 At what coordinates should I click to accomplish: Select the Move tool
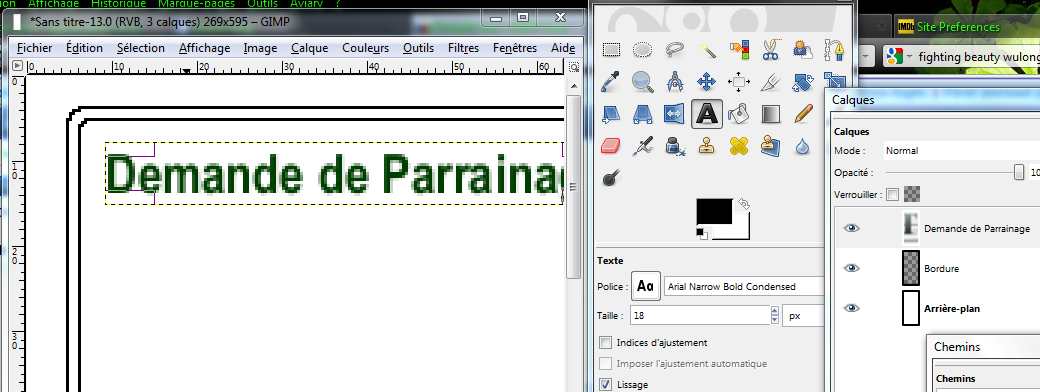click(x=707, y=82)
